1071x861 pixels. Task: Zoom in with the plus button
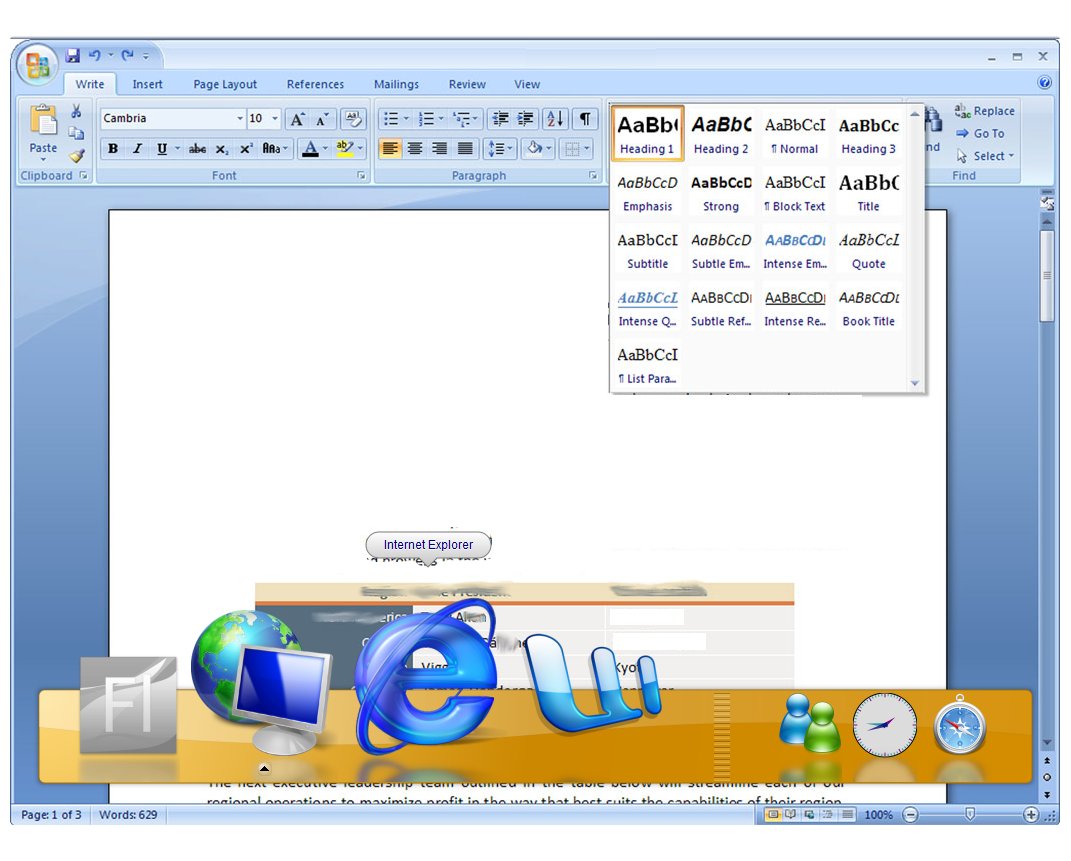point(1031,815)
